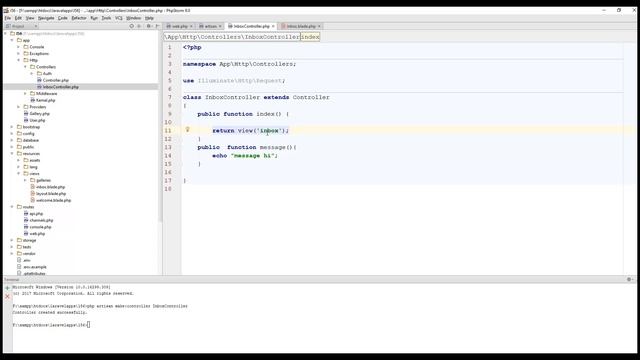Click line number 14 in the gutter
The image size is (640, 360).
(x=168, y=156)
